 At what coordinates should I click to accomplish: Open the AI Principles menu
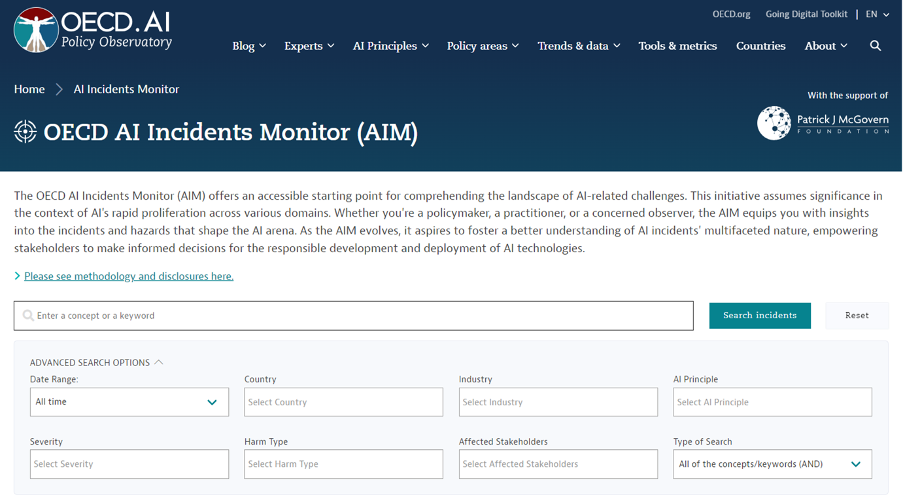391,46
